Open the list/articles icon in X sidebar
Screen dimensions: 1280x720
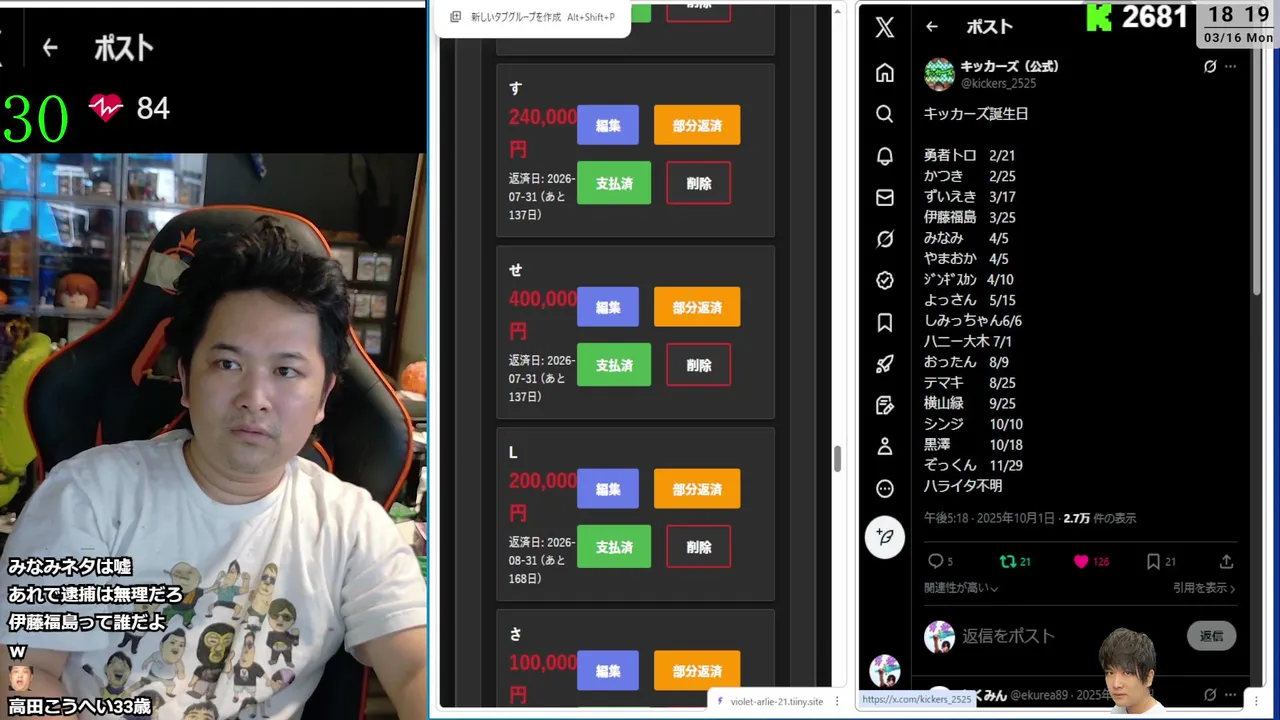tap(885, 405)
